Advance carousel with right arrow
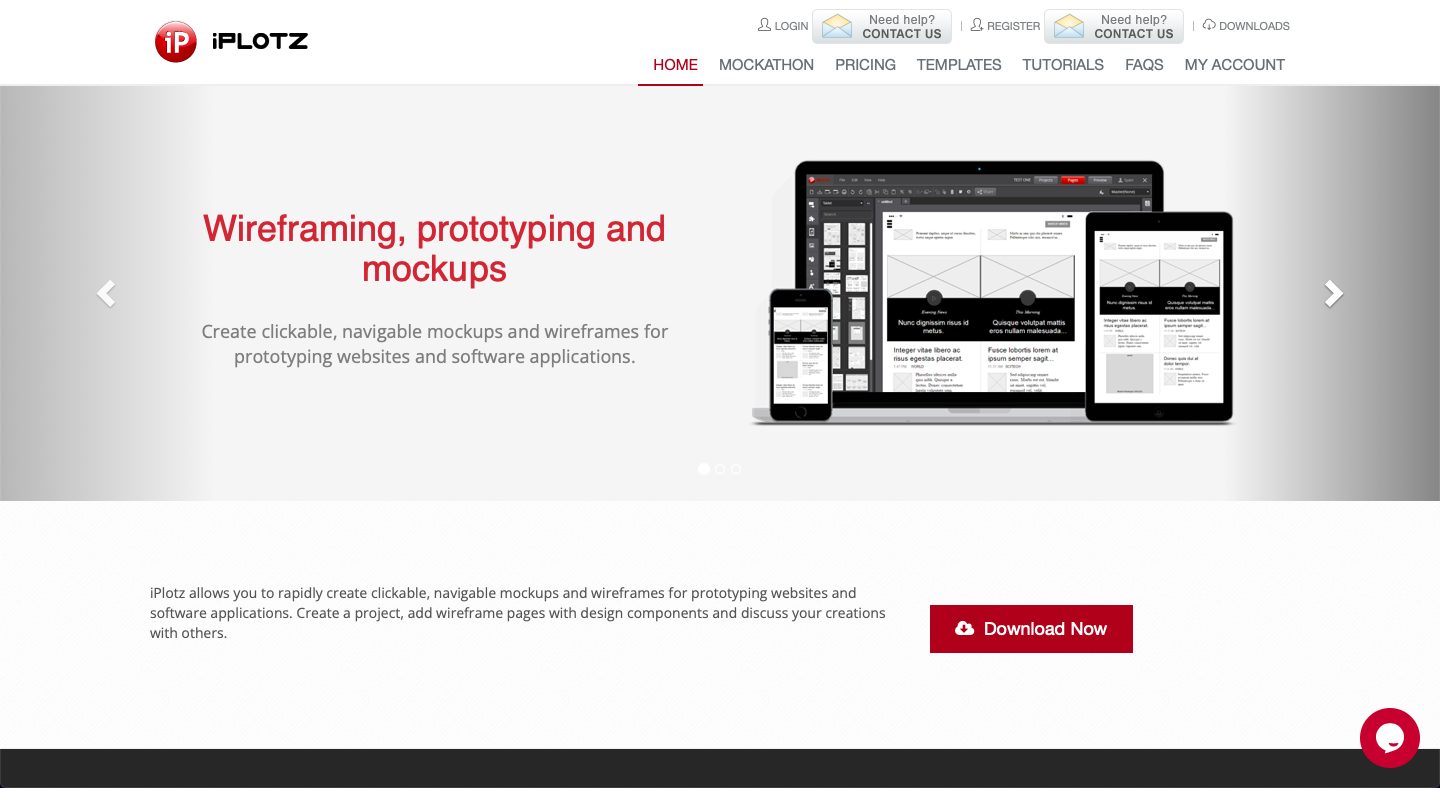 [x=1333, y=293]
